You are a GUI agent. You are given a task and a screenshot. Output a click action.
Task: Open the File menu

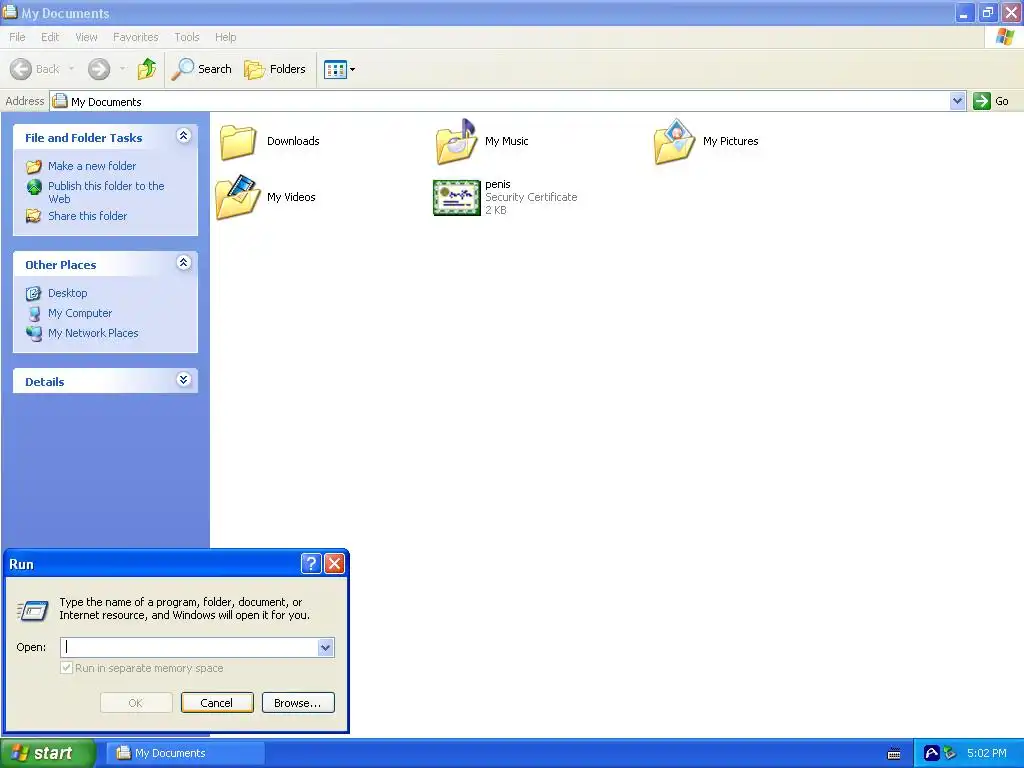coord(18,37)
